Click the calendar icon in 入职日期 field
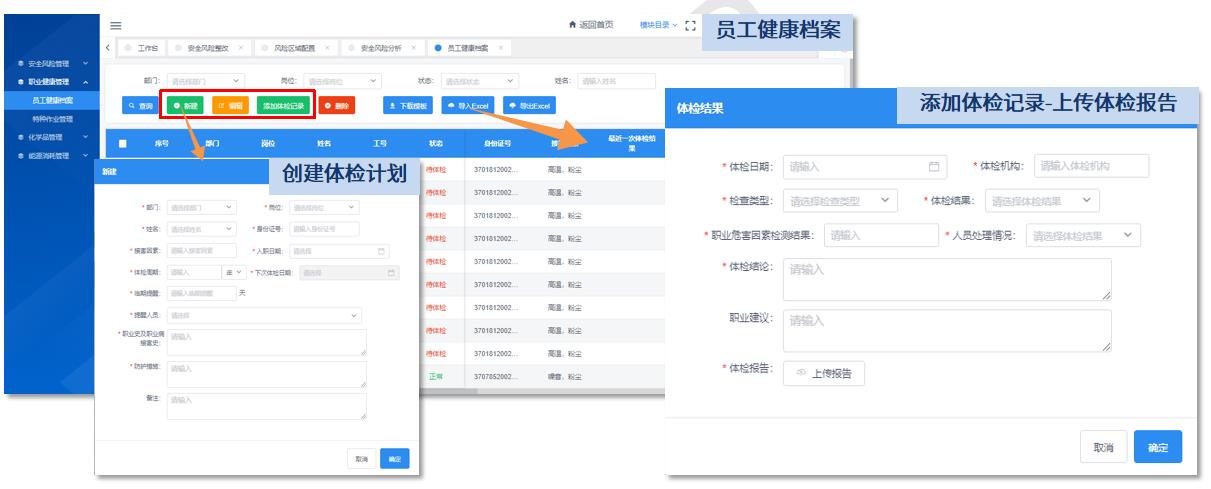The height and width of the screenshot is (489, 1211). [x=382, y=250]
